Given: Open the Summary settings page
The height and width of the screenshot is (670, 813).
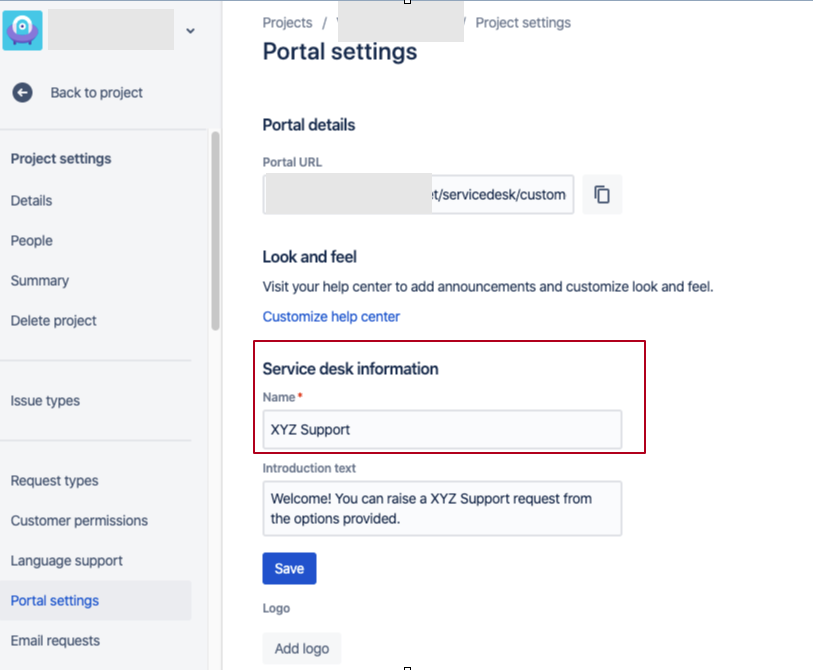Looking at the screenshot, I should pos(40,281).
